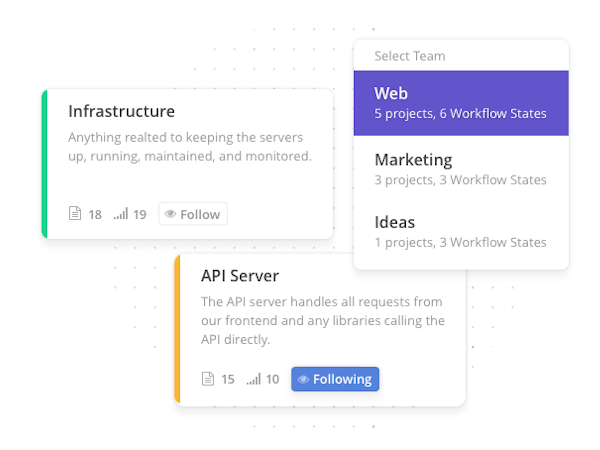Click green color bar on Infrastructure card

[44, 164]
